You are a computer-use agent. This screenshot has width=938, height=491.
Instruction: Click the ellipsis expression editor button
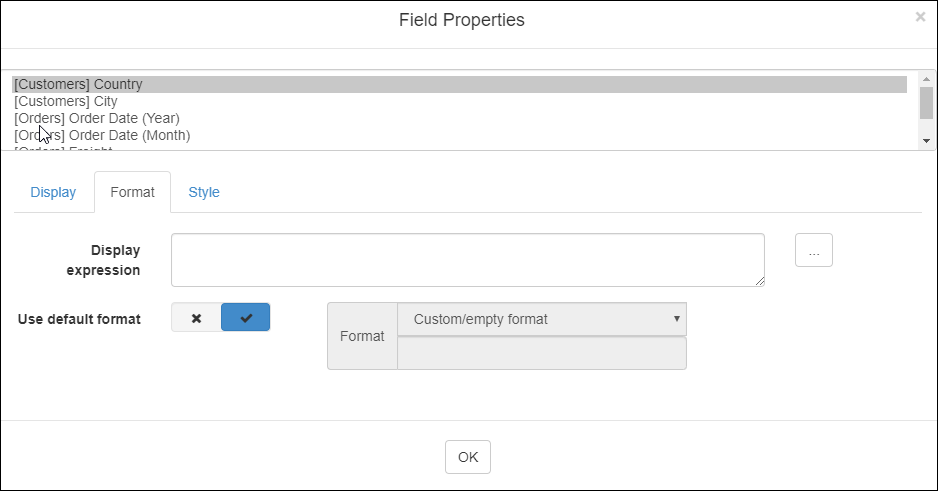tap(814, 251)
